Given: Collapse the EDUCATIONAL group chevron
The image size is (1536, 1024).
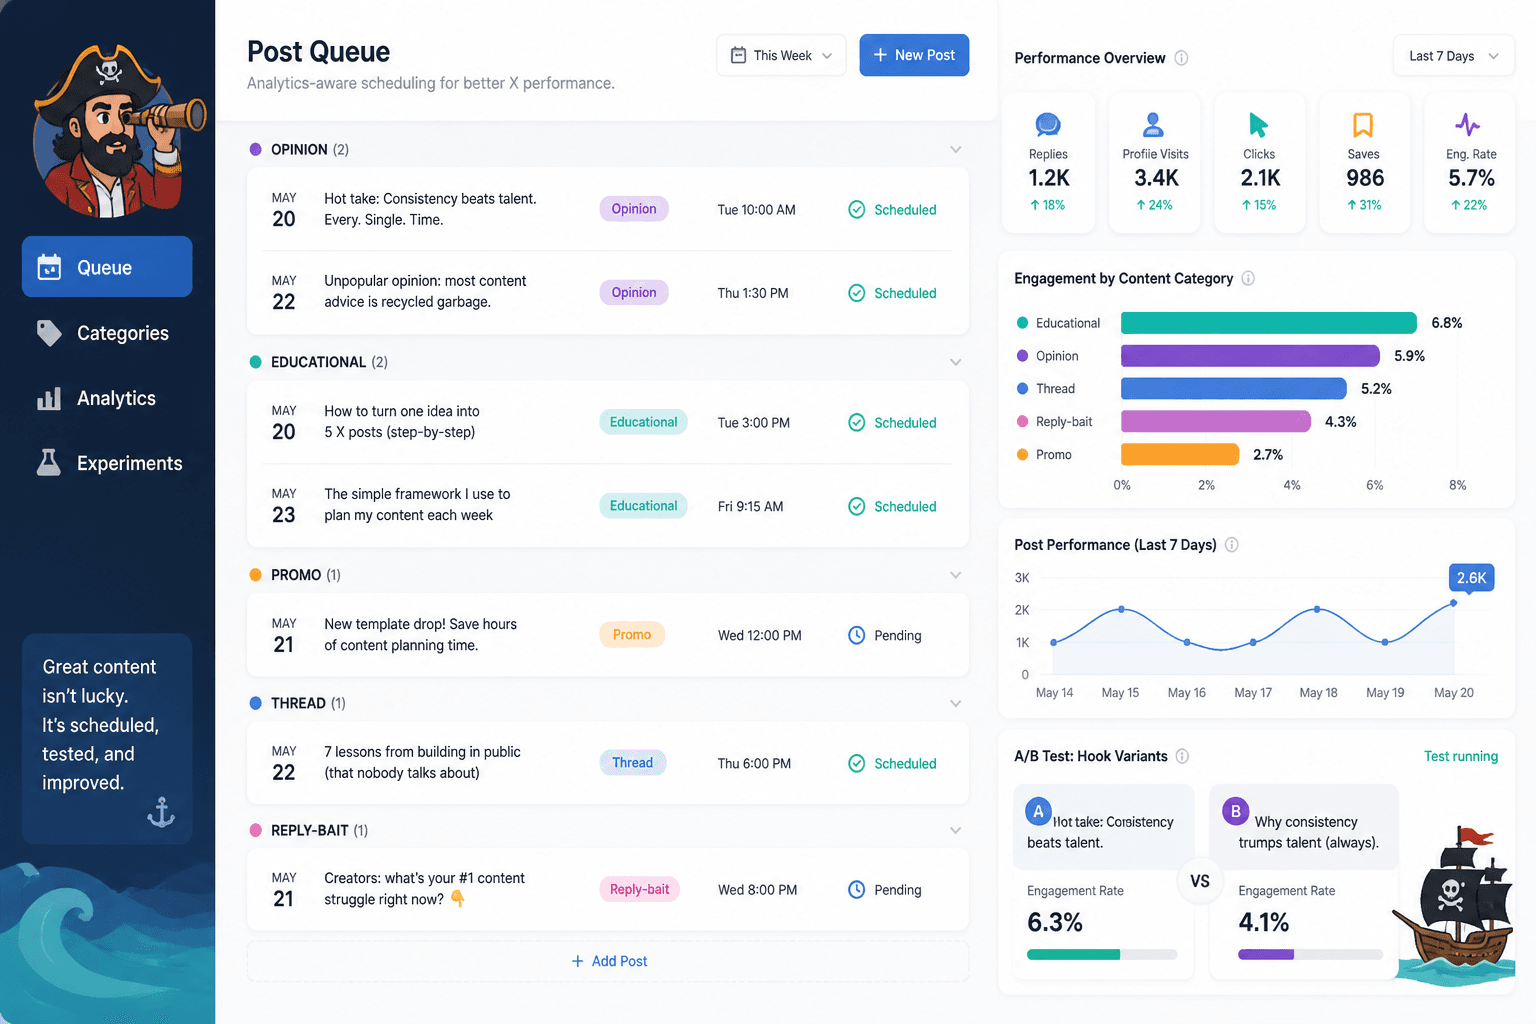Looking at the screenshot, I should pyautogui.click(x=955, y=362).
